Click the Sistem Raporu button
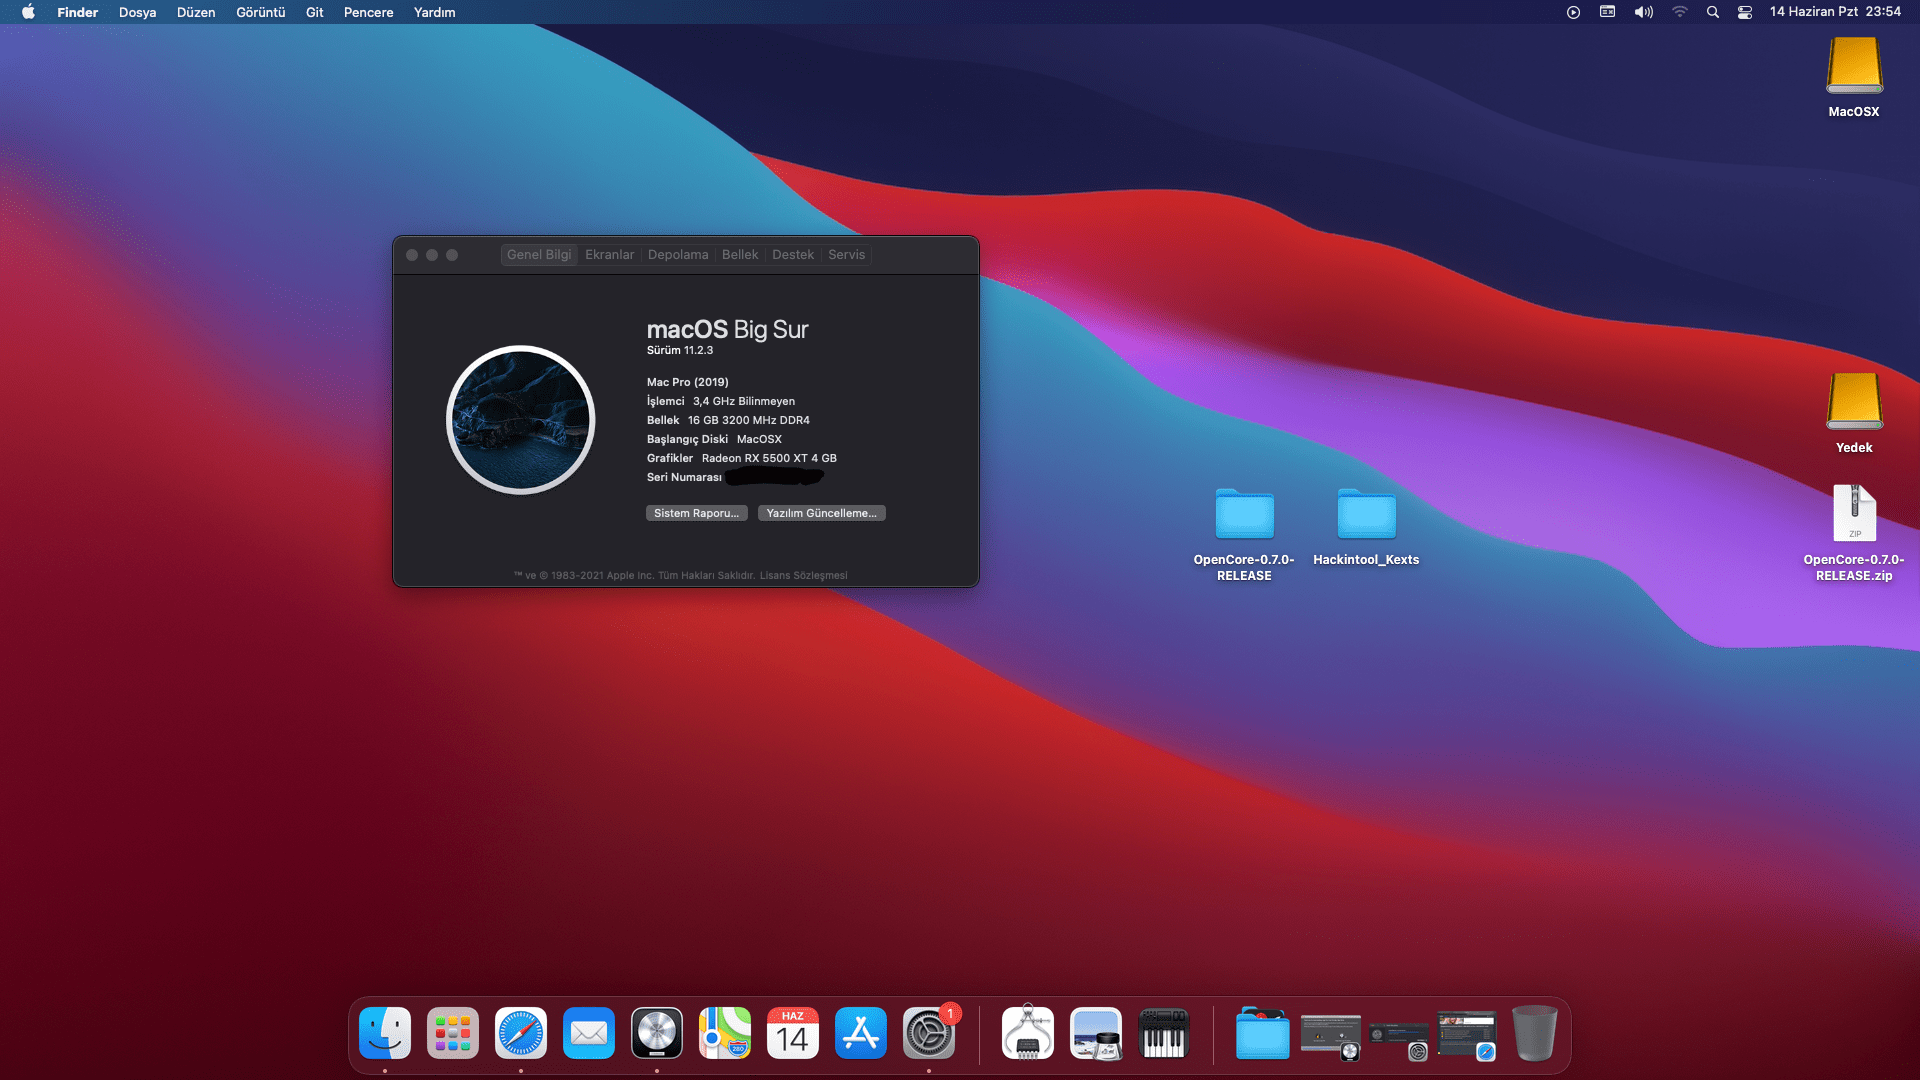This screenshot has height=1080, width=1920. pyautogui.click(x=696, y=513)
